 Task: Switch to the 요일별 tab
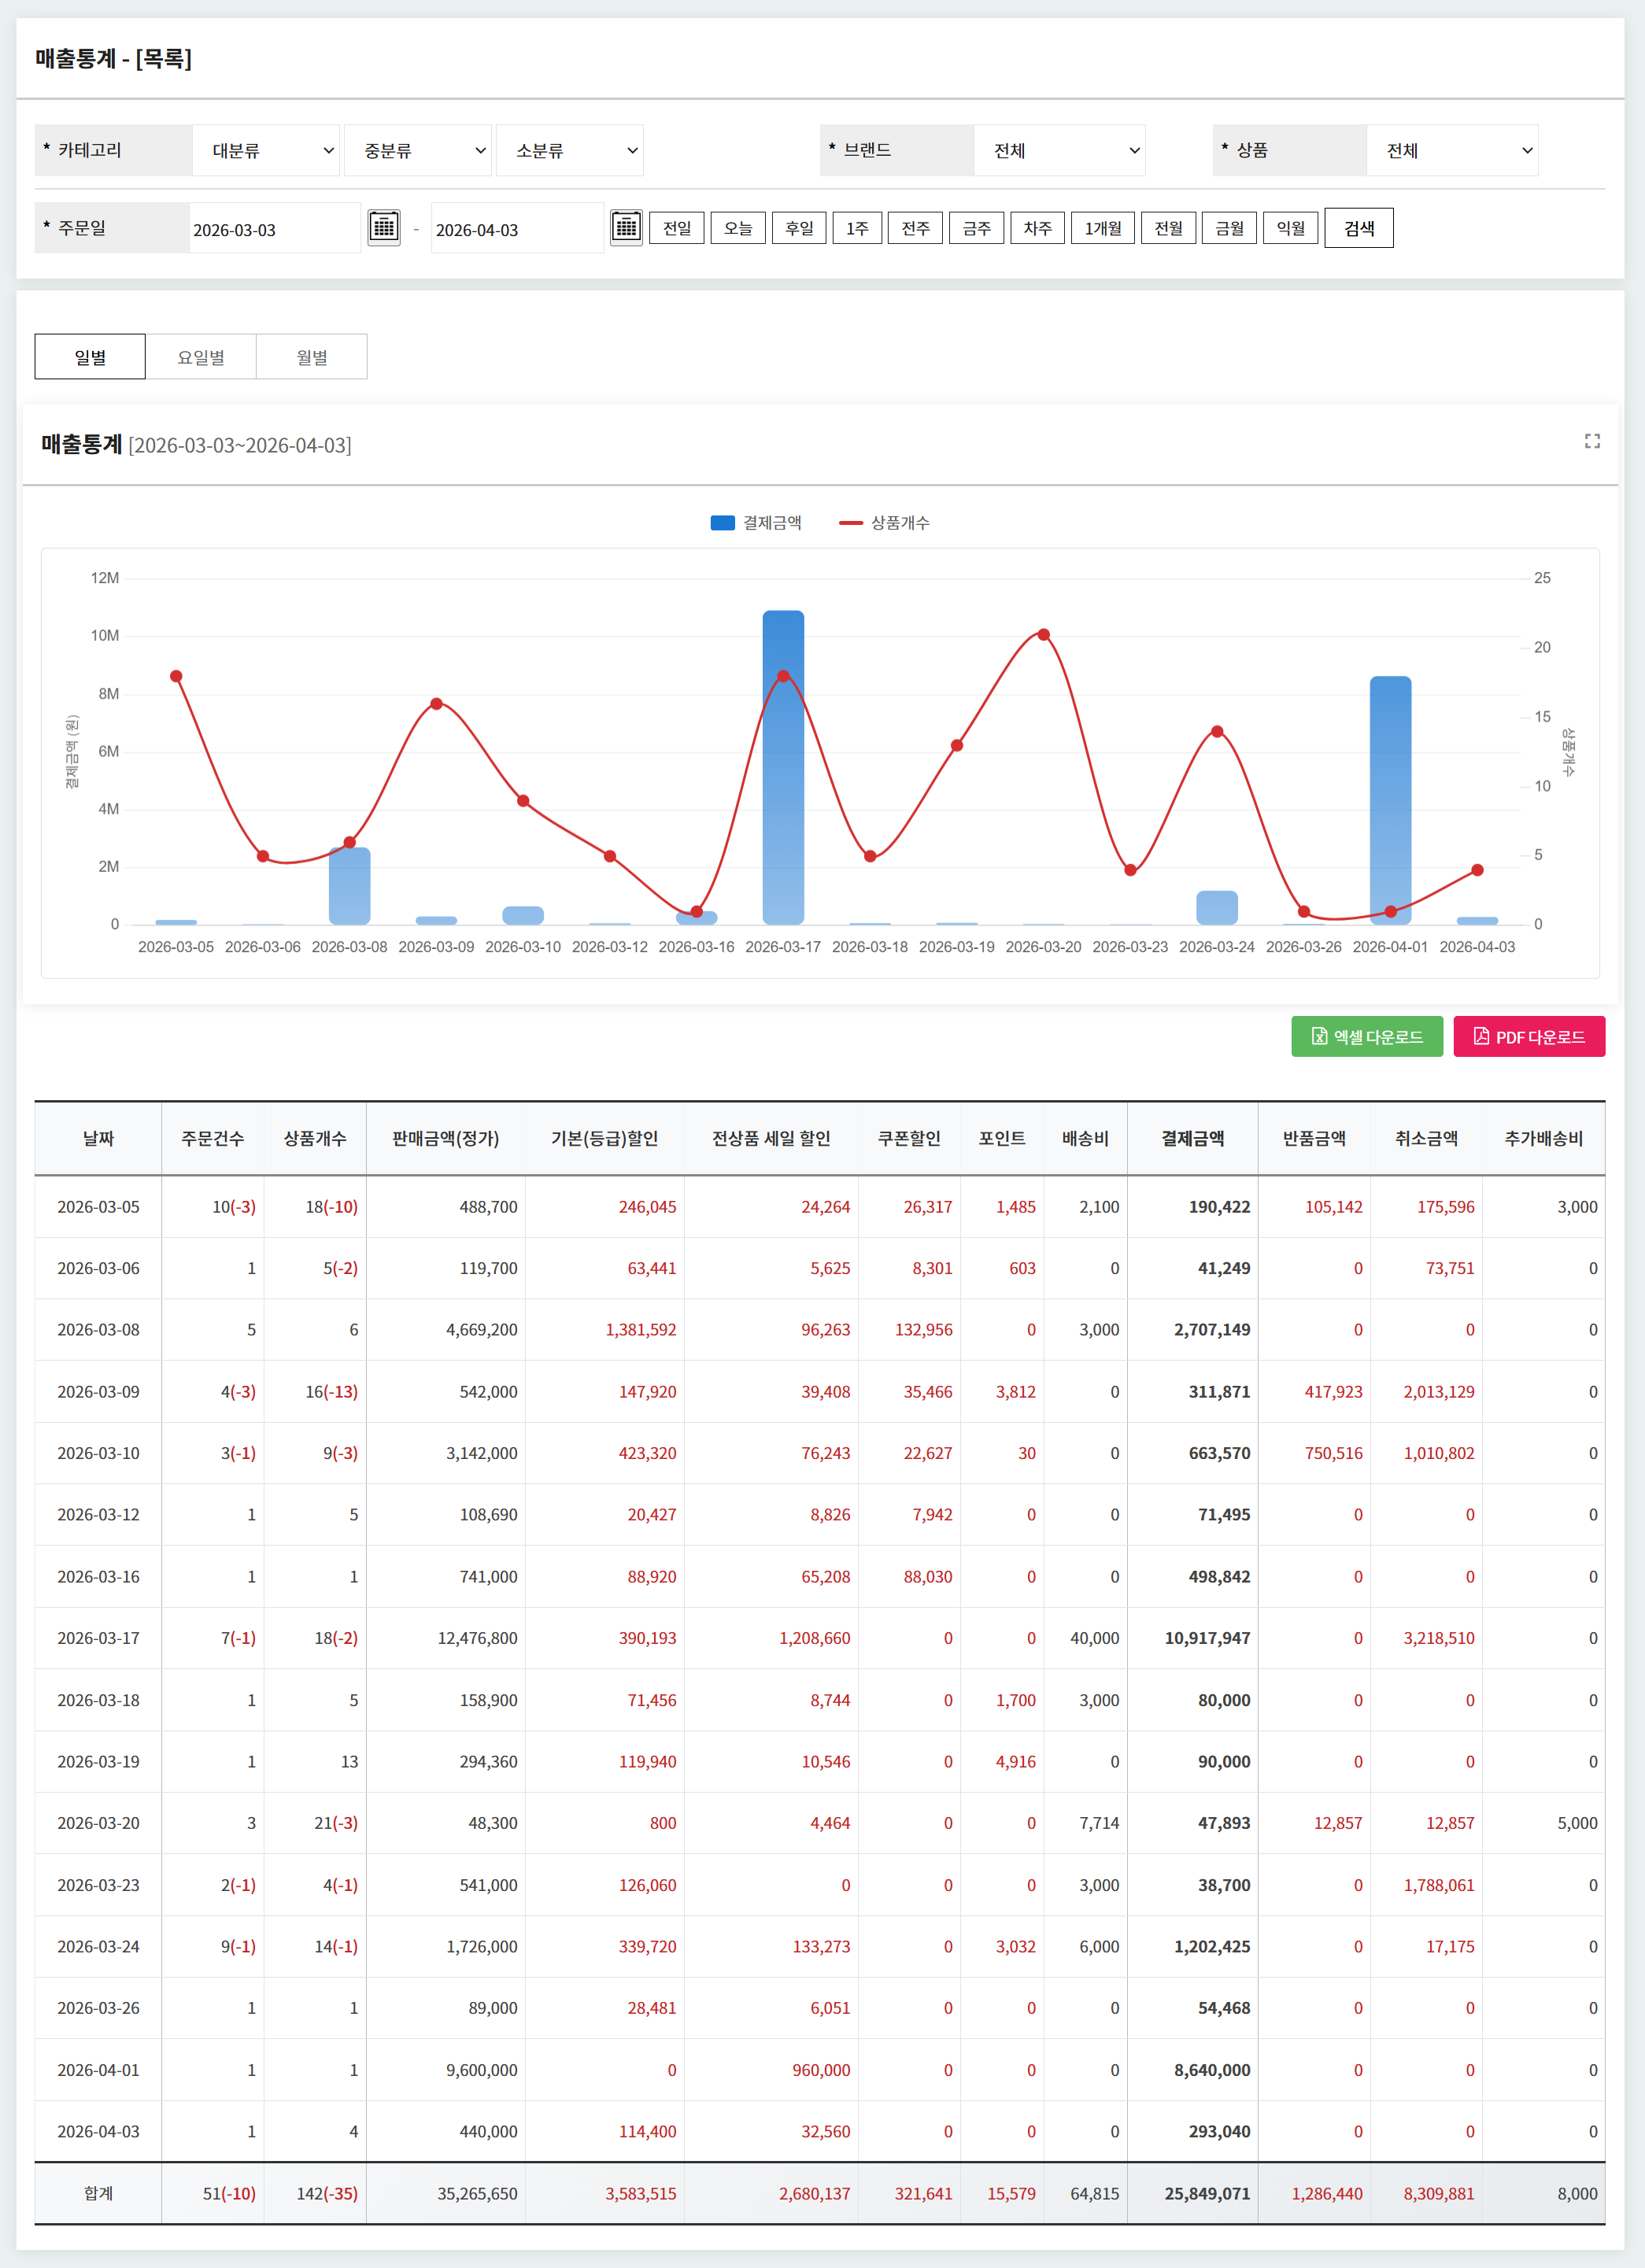[201, 357]
